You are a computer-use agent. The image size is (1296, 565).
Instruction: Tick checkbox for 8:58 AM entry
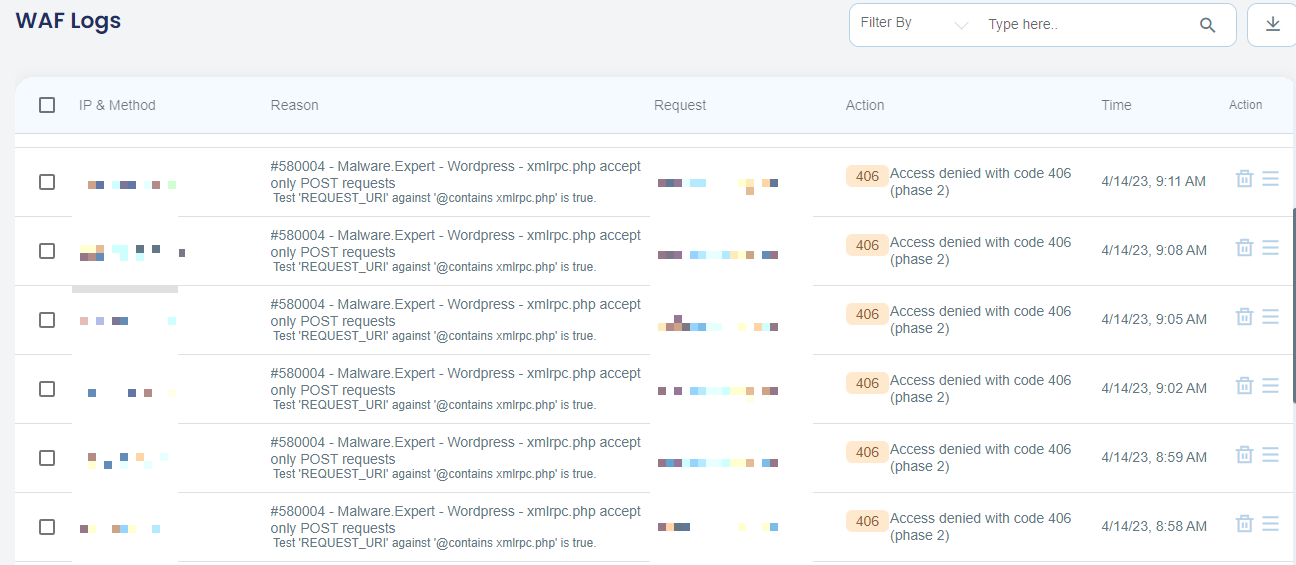click(47, 527)
